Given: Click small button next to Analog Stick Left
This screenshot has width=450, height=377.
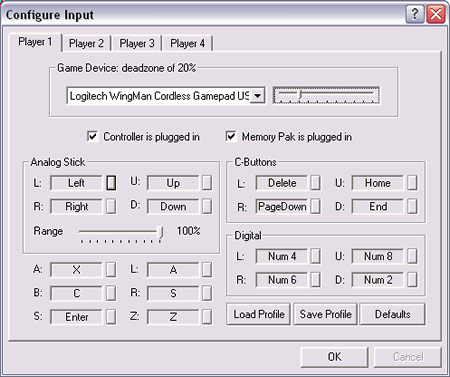Looking at the screenshot, I should (111, 183).
